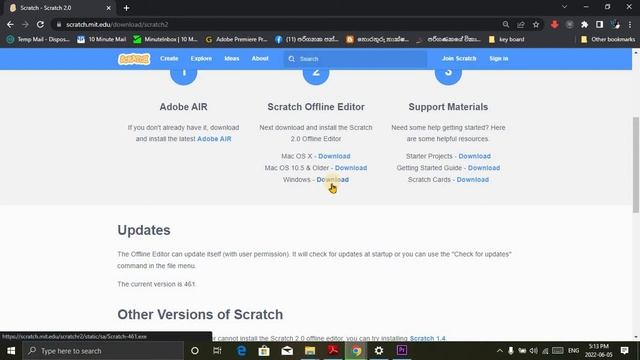Screen dimensions: 640x360
Task: Click the address bar URL
Action: point(117,24)
